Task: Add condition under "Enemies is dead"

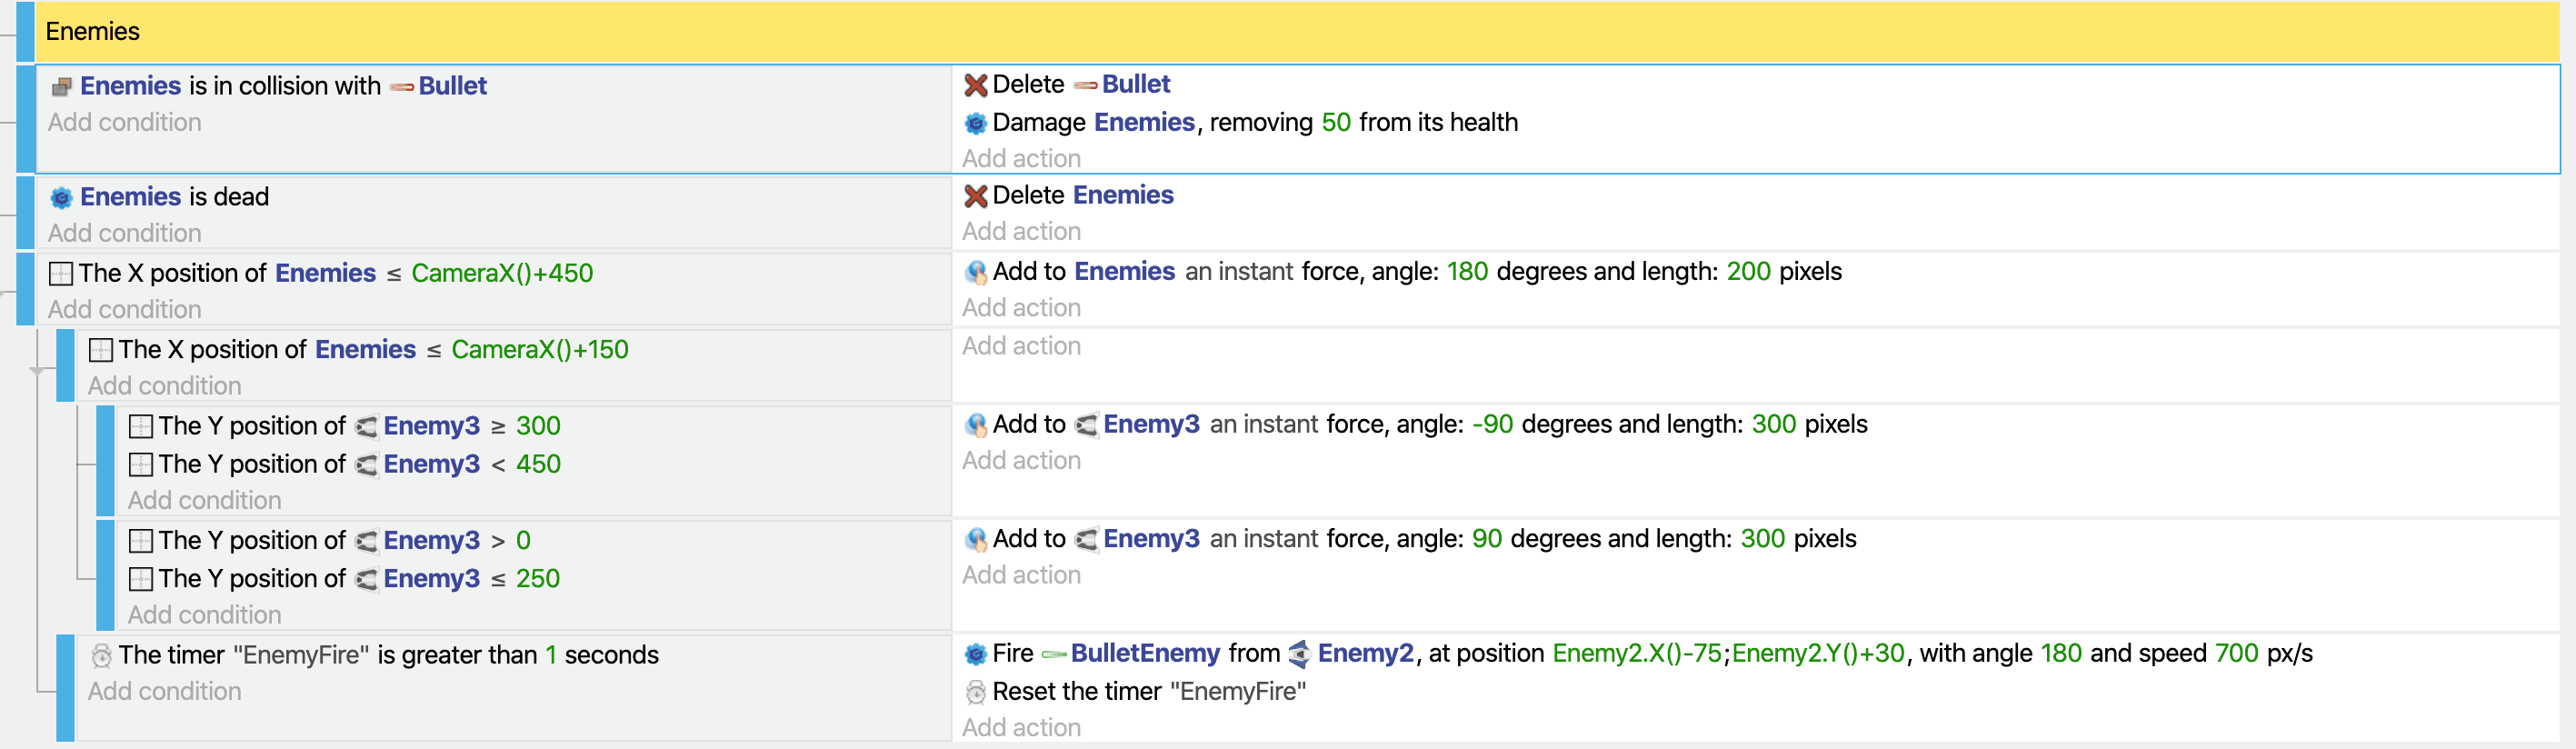Action: pyautogui.click(x=125, y=233)
